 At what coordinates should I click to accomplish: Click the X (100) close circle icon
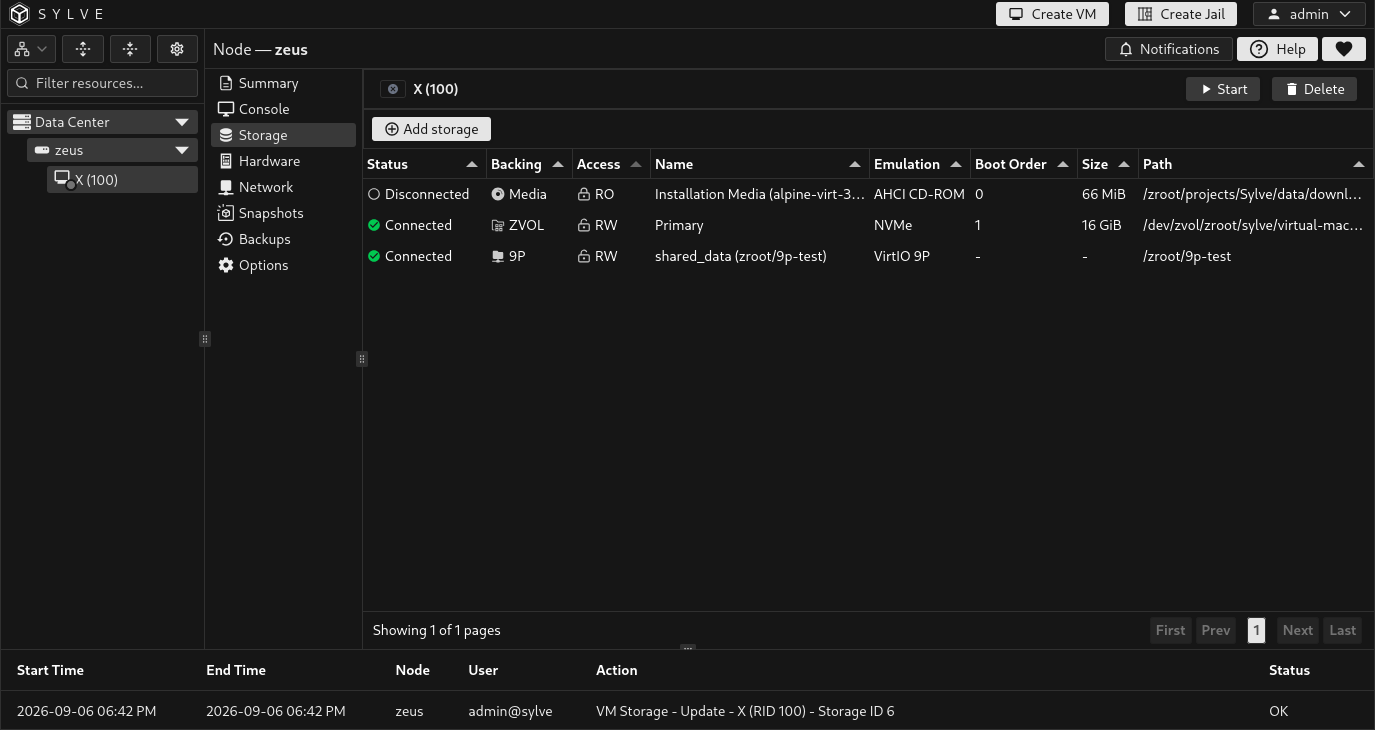pyautogui.click(x=393, y=89)
